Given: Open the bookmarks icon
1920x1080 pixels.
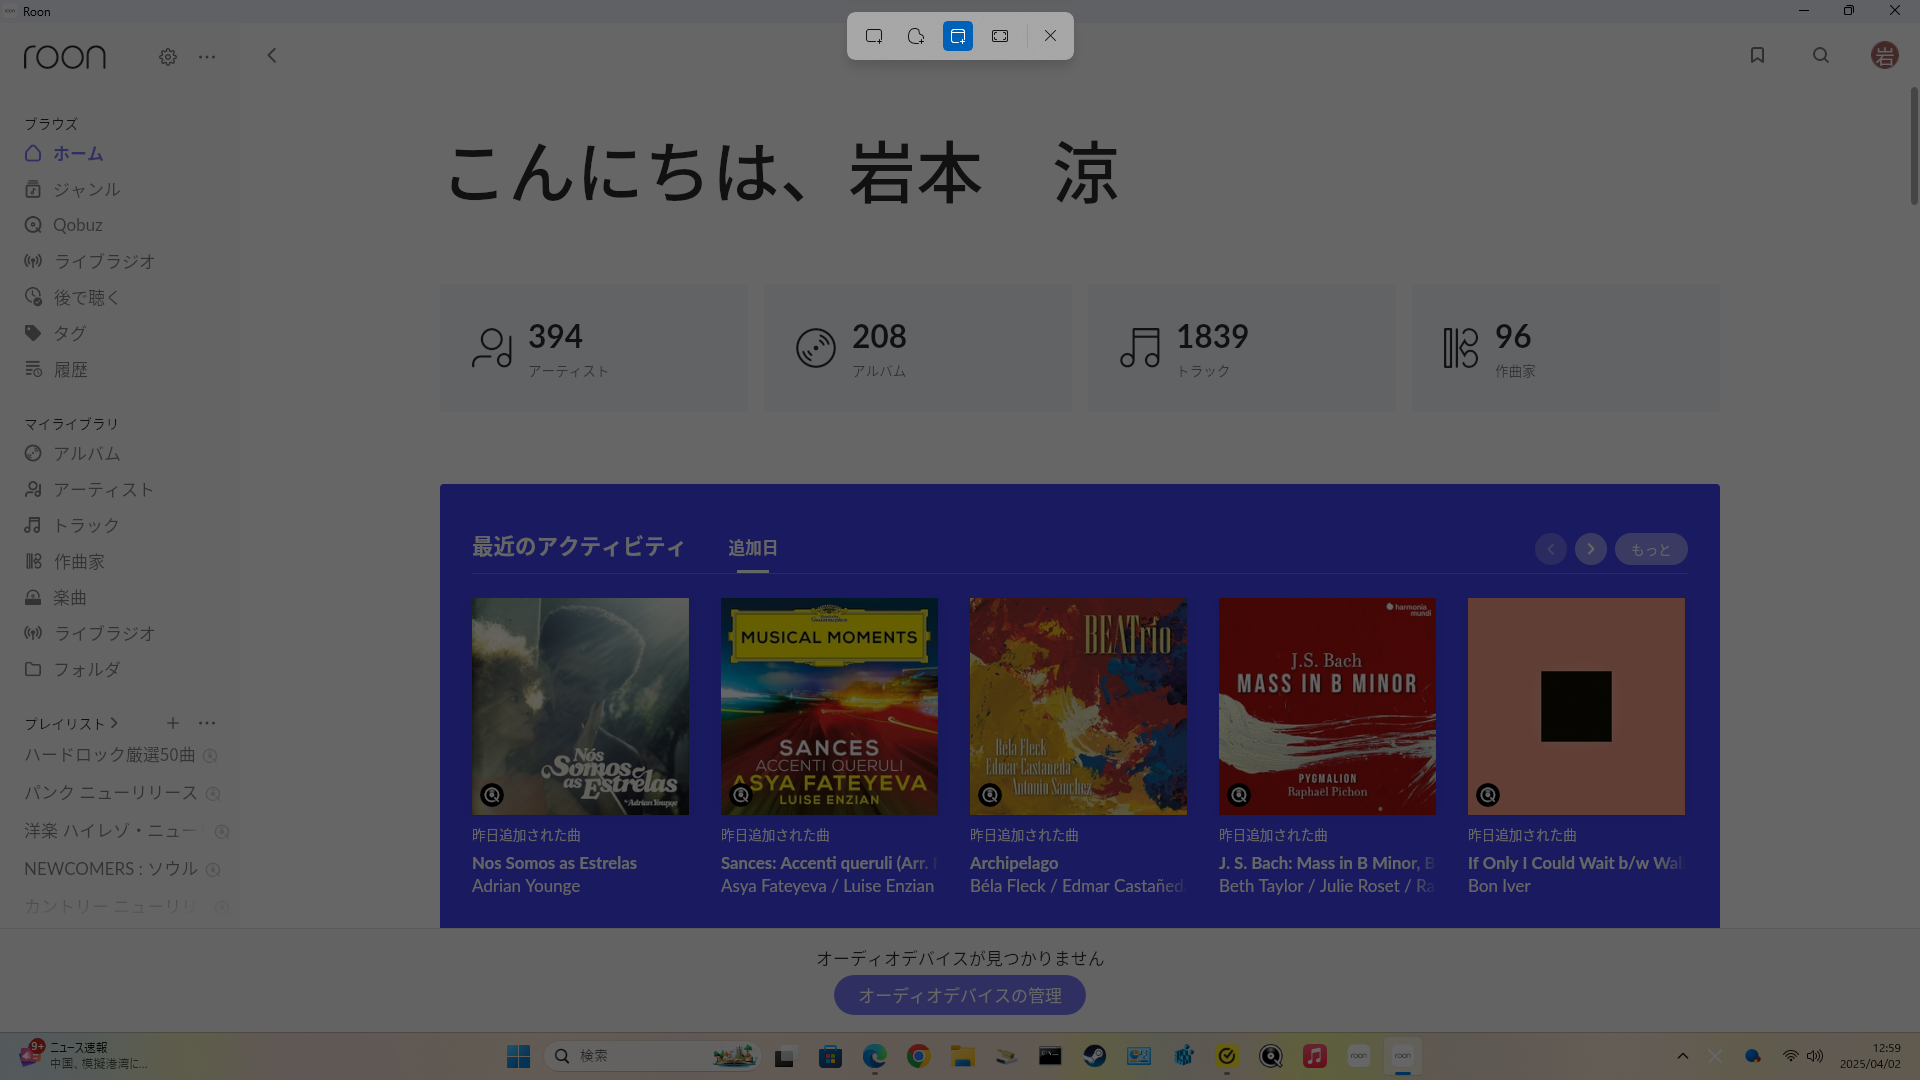Looking at the screenshot, I should (x=1757, y=56).
